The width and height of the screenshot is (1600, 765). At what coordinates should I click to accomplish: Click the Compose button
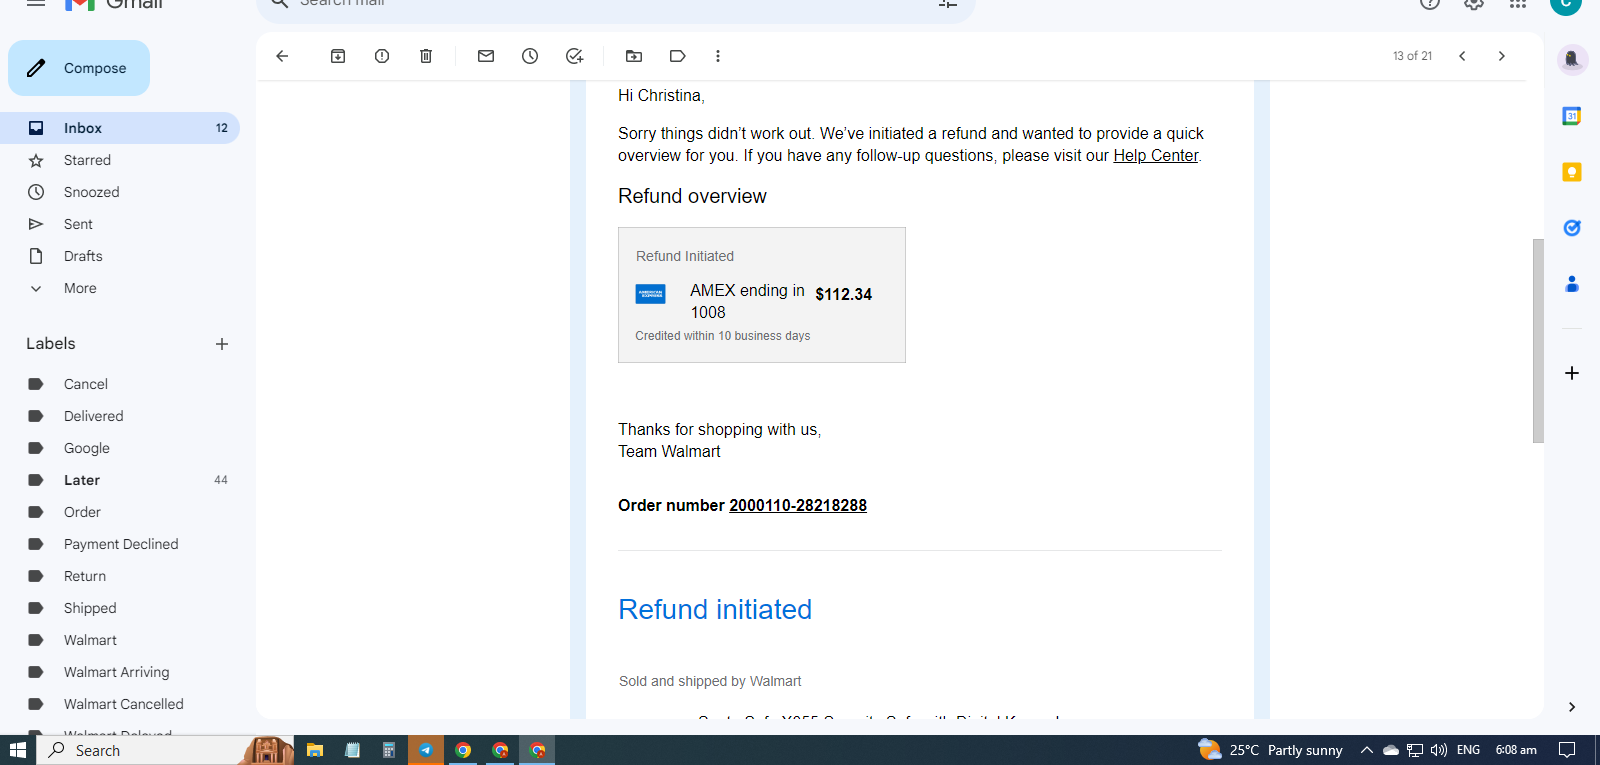(x=79, y=68)
